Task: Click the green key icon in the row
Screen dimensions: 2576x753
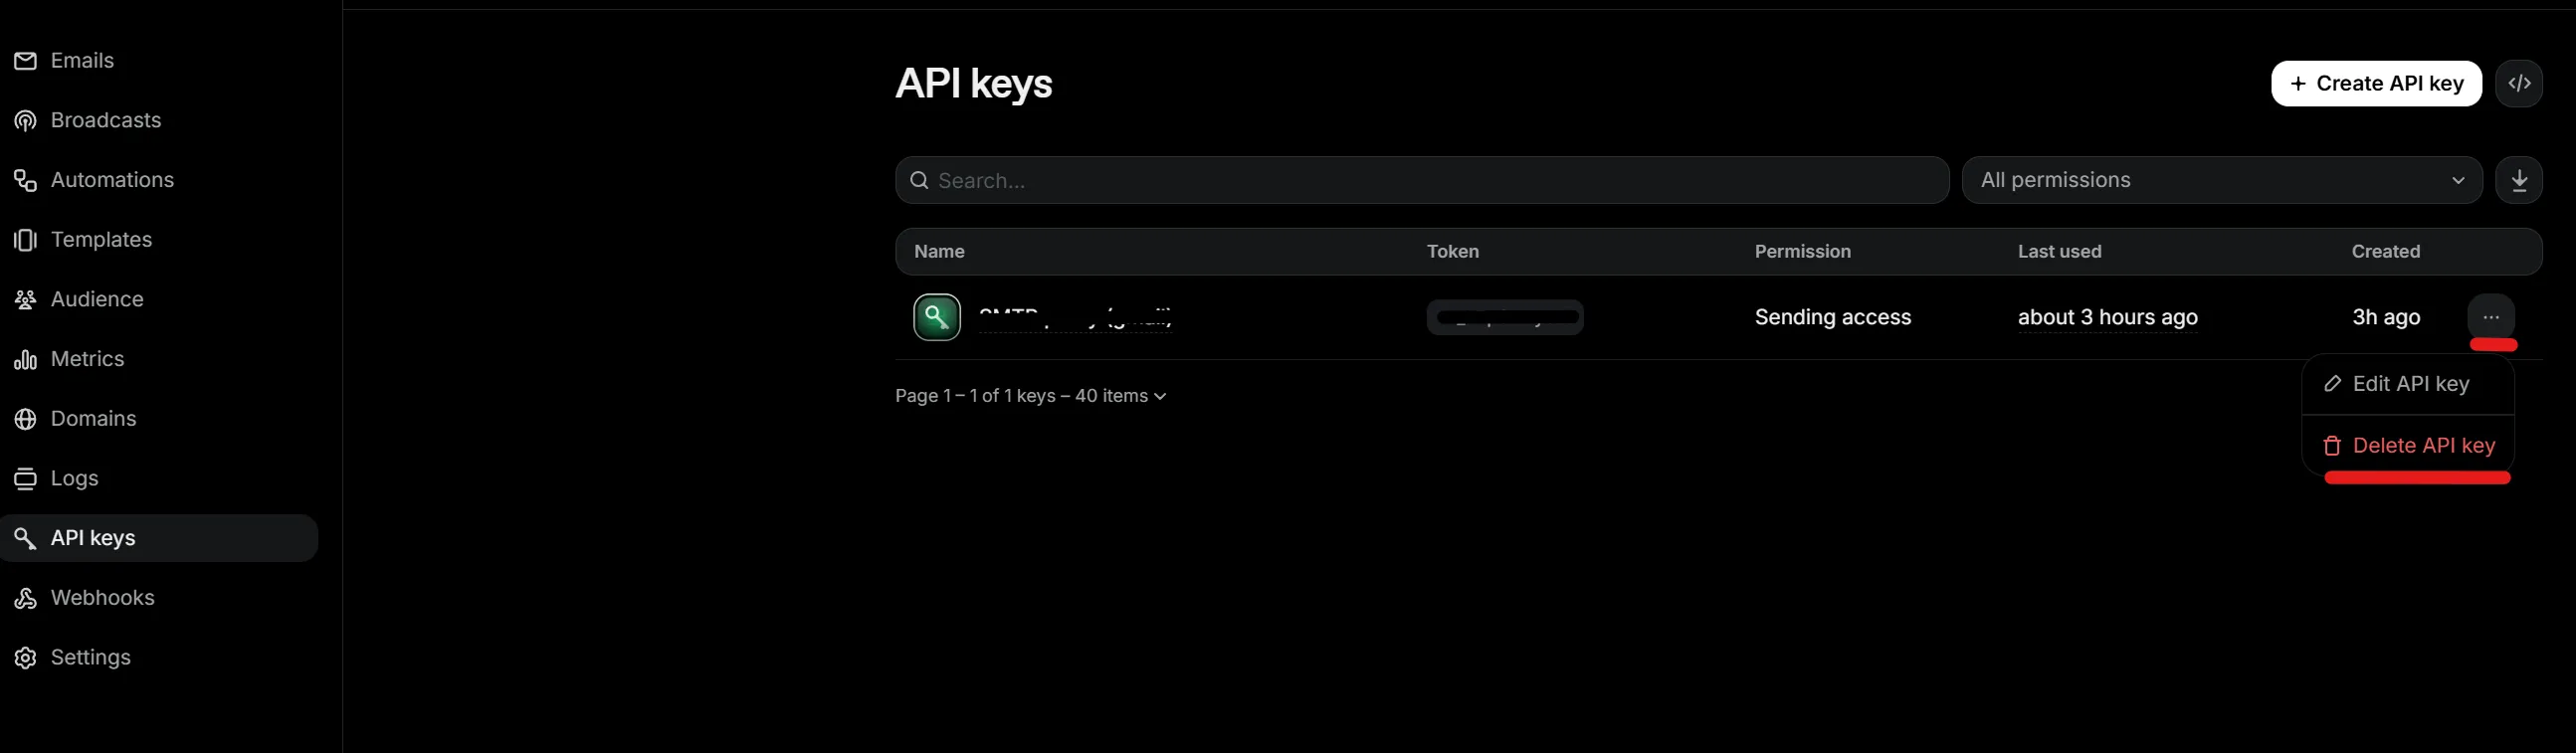Action: pos(937,317)
